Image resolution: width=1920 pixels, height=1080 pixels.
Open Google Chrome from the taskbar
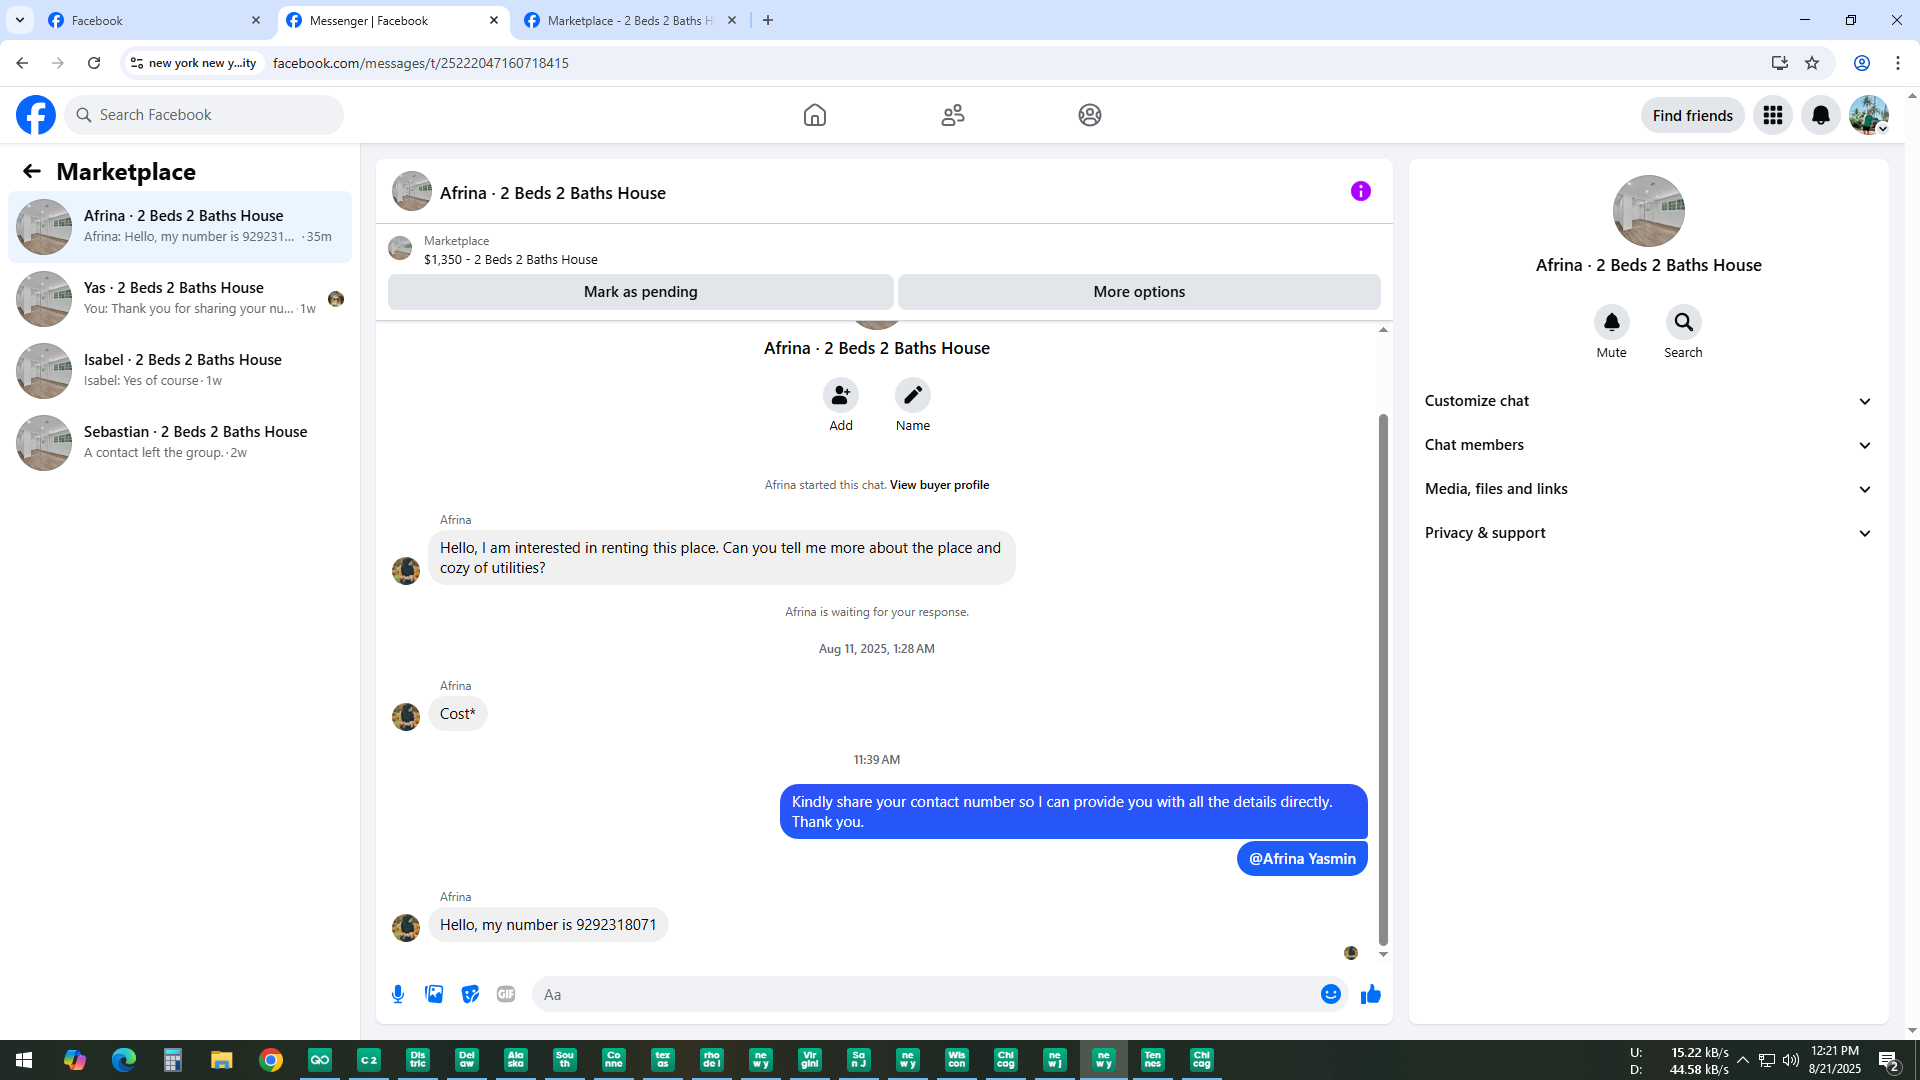click(x=271, y=1060)
